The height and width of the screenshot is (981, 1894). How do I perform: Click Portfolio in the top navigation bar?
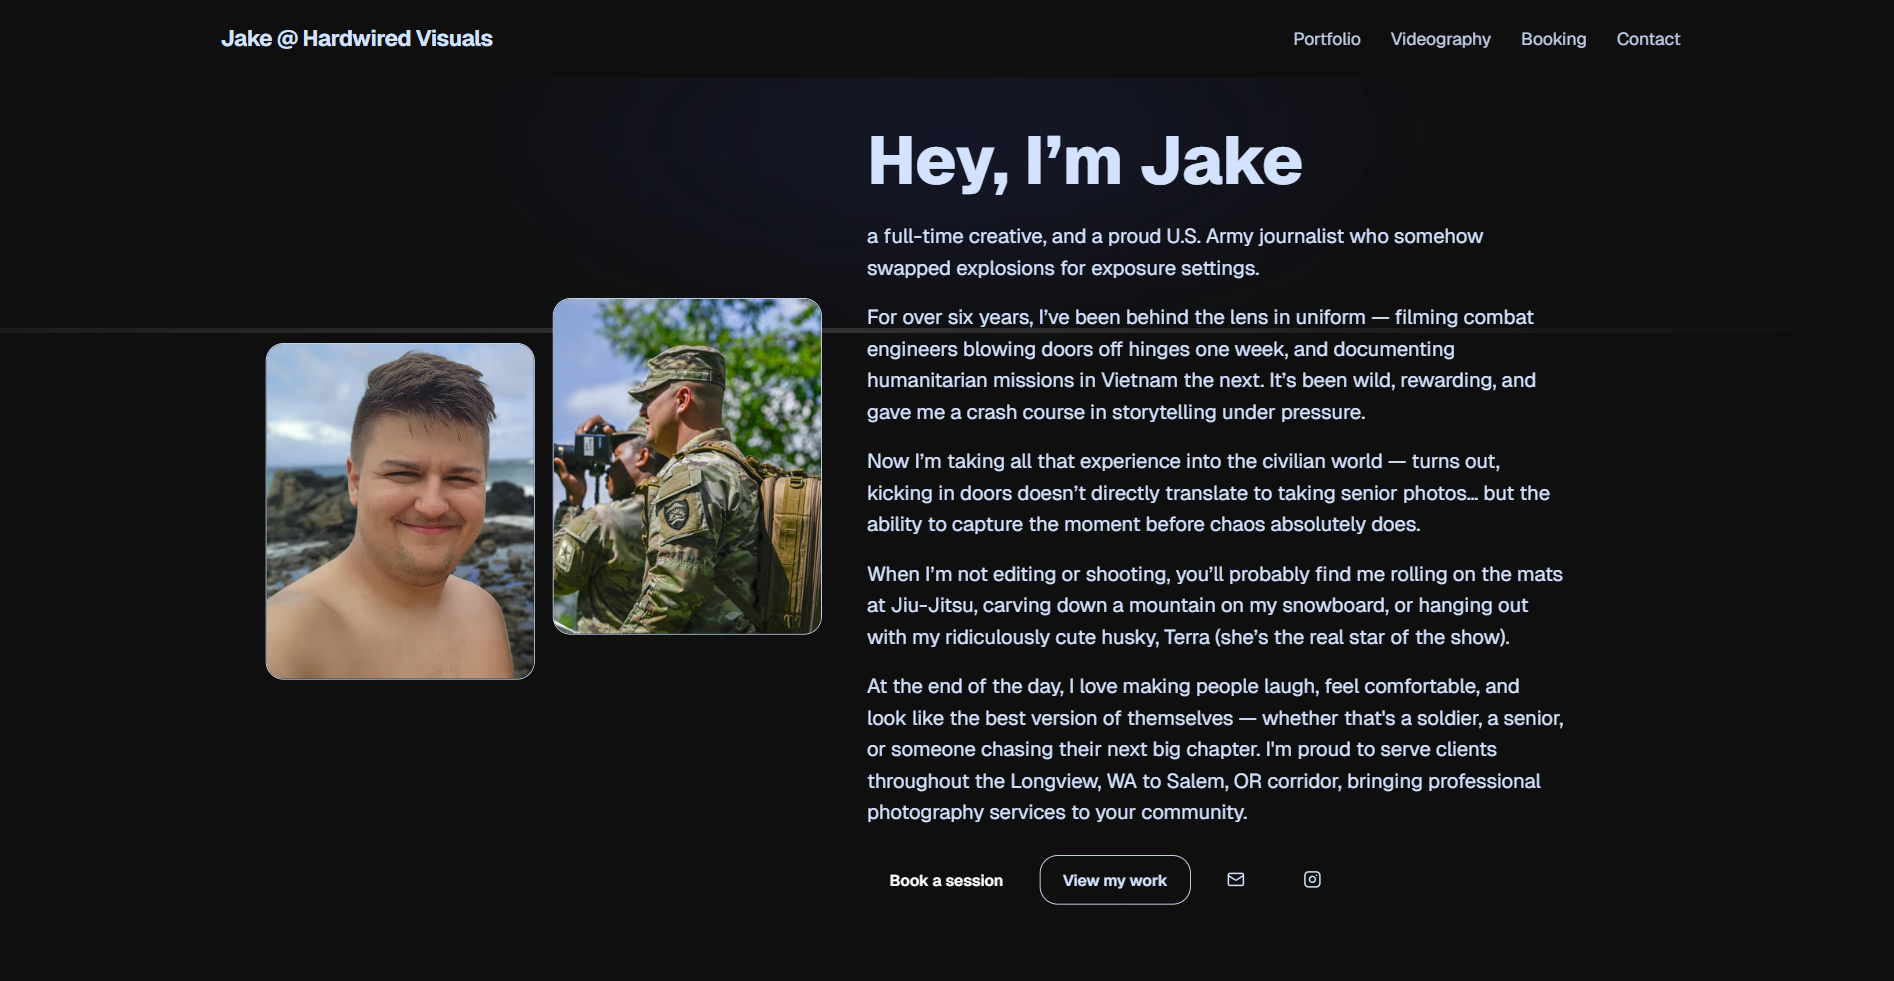[x=1326, y=39]
